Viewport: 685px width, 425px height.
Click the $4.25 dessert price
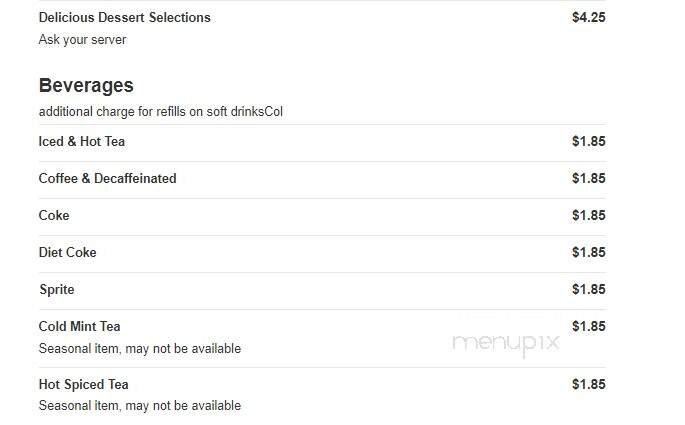(588, 17)
